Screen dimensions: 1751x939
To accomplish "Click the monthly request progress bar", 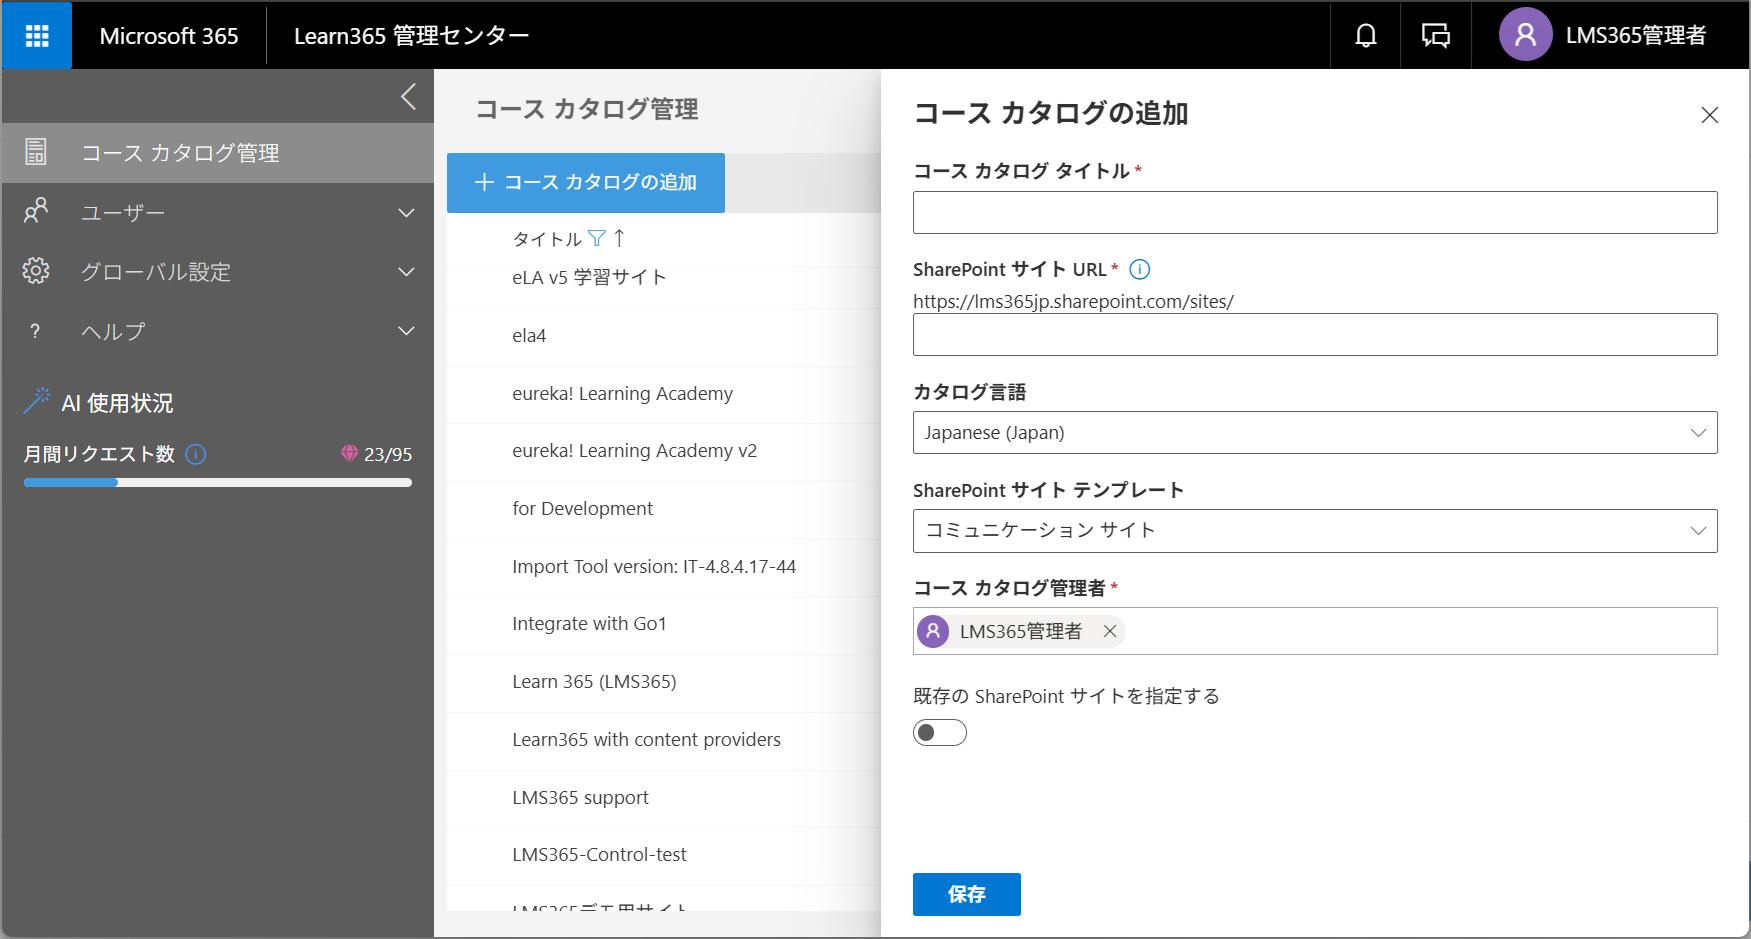I will point(217,482).
